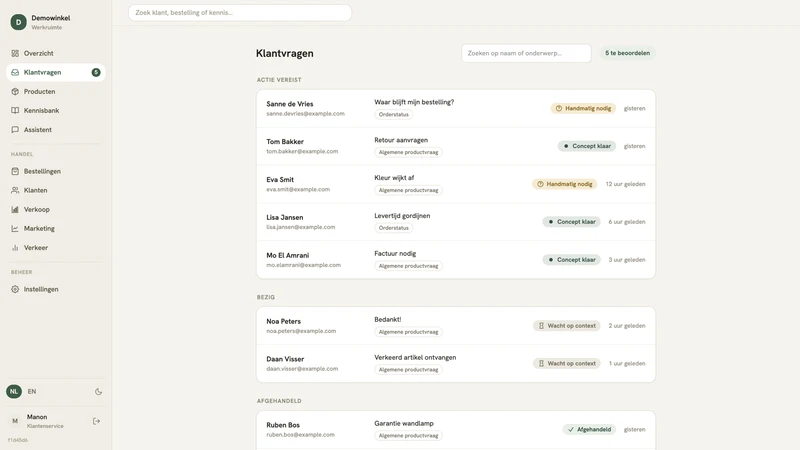Click the Producten box icon
Image resolution: width=800 pixels, height=450 pixels.
(x=15, y=91)
